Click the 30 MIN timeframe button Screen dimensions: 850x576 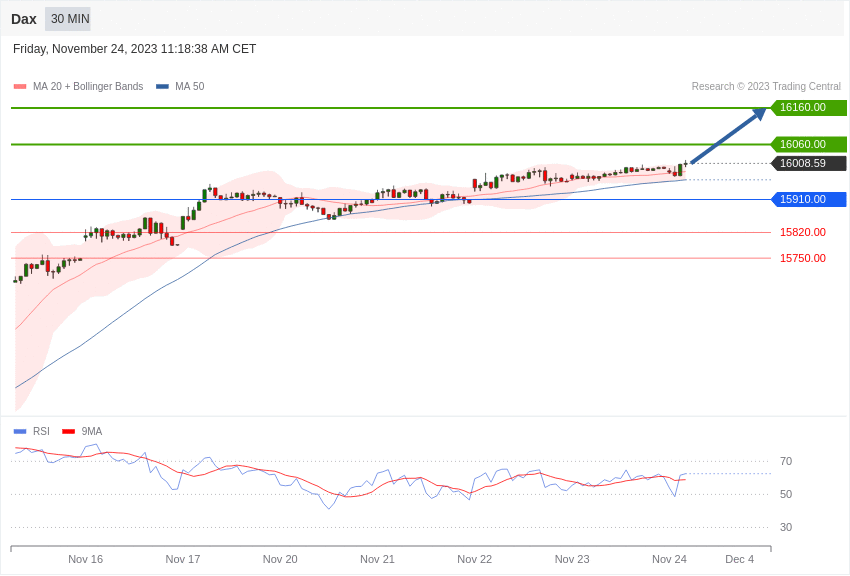tap(68, 19)
